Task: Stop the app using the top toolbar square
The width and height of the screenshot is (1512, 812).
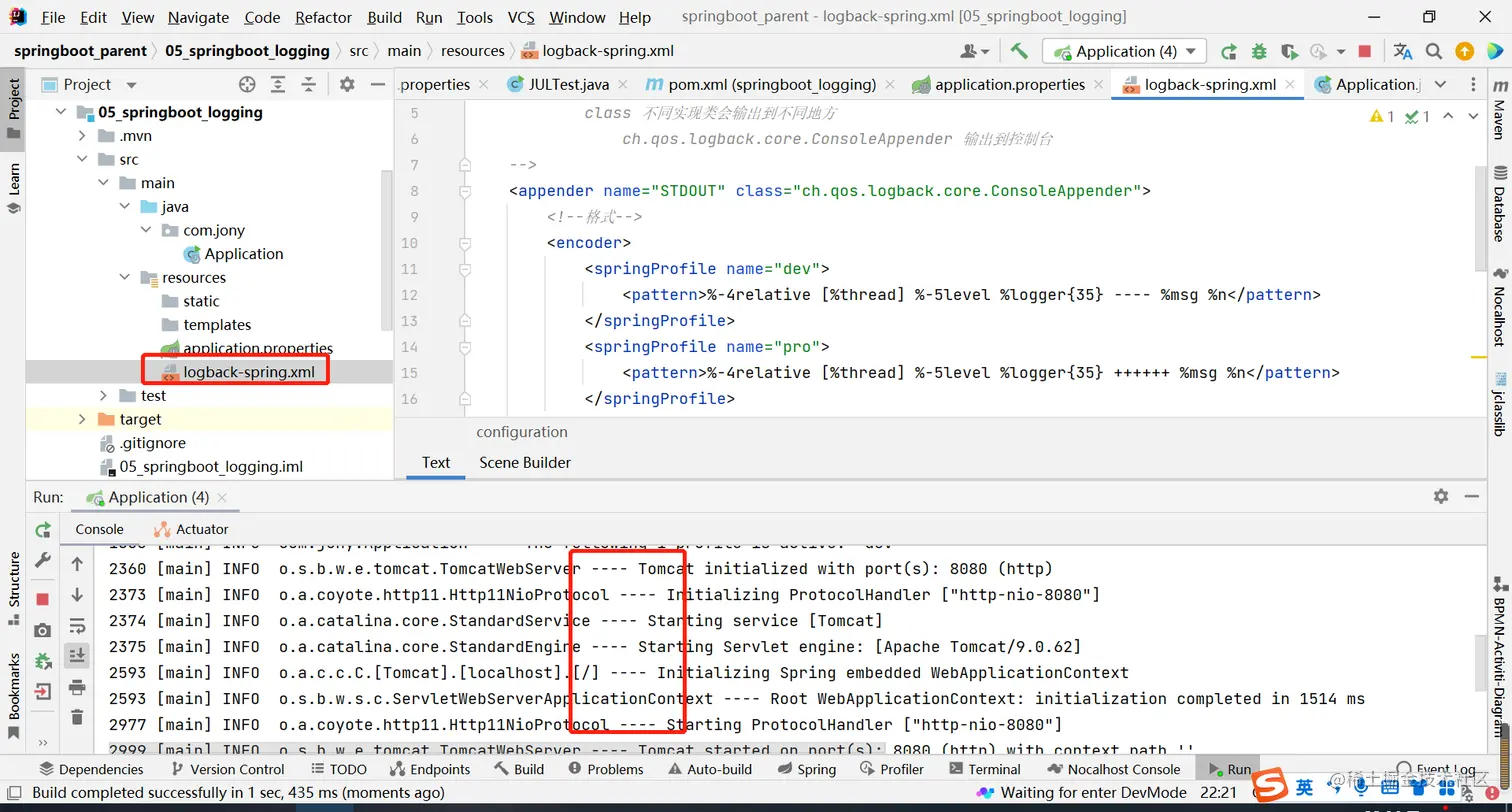Action: click(x=1365, y=51)
